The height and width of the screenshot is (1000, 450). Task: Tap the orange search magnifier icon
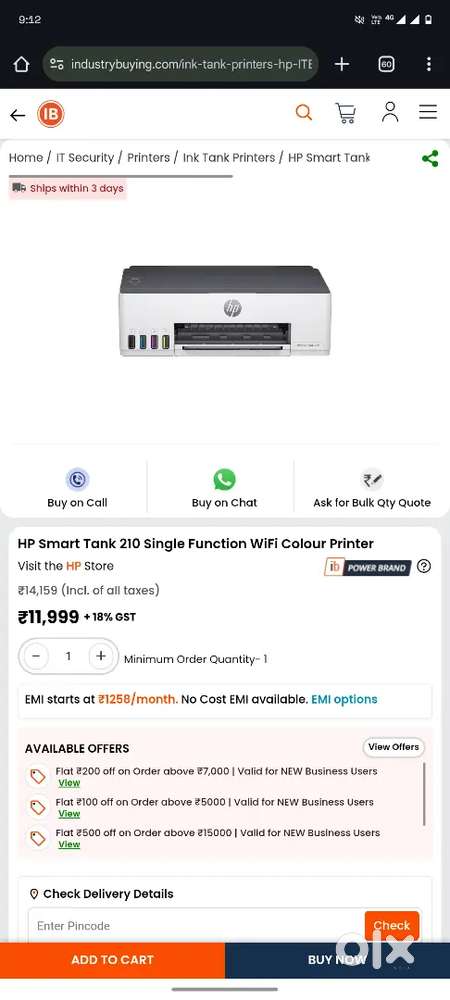(x=304, y=113)
